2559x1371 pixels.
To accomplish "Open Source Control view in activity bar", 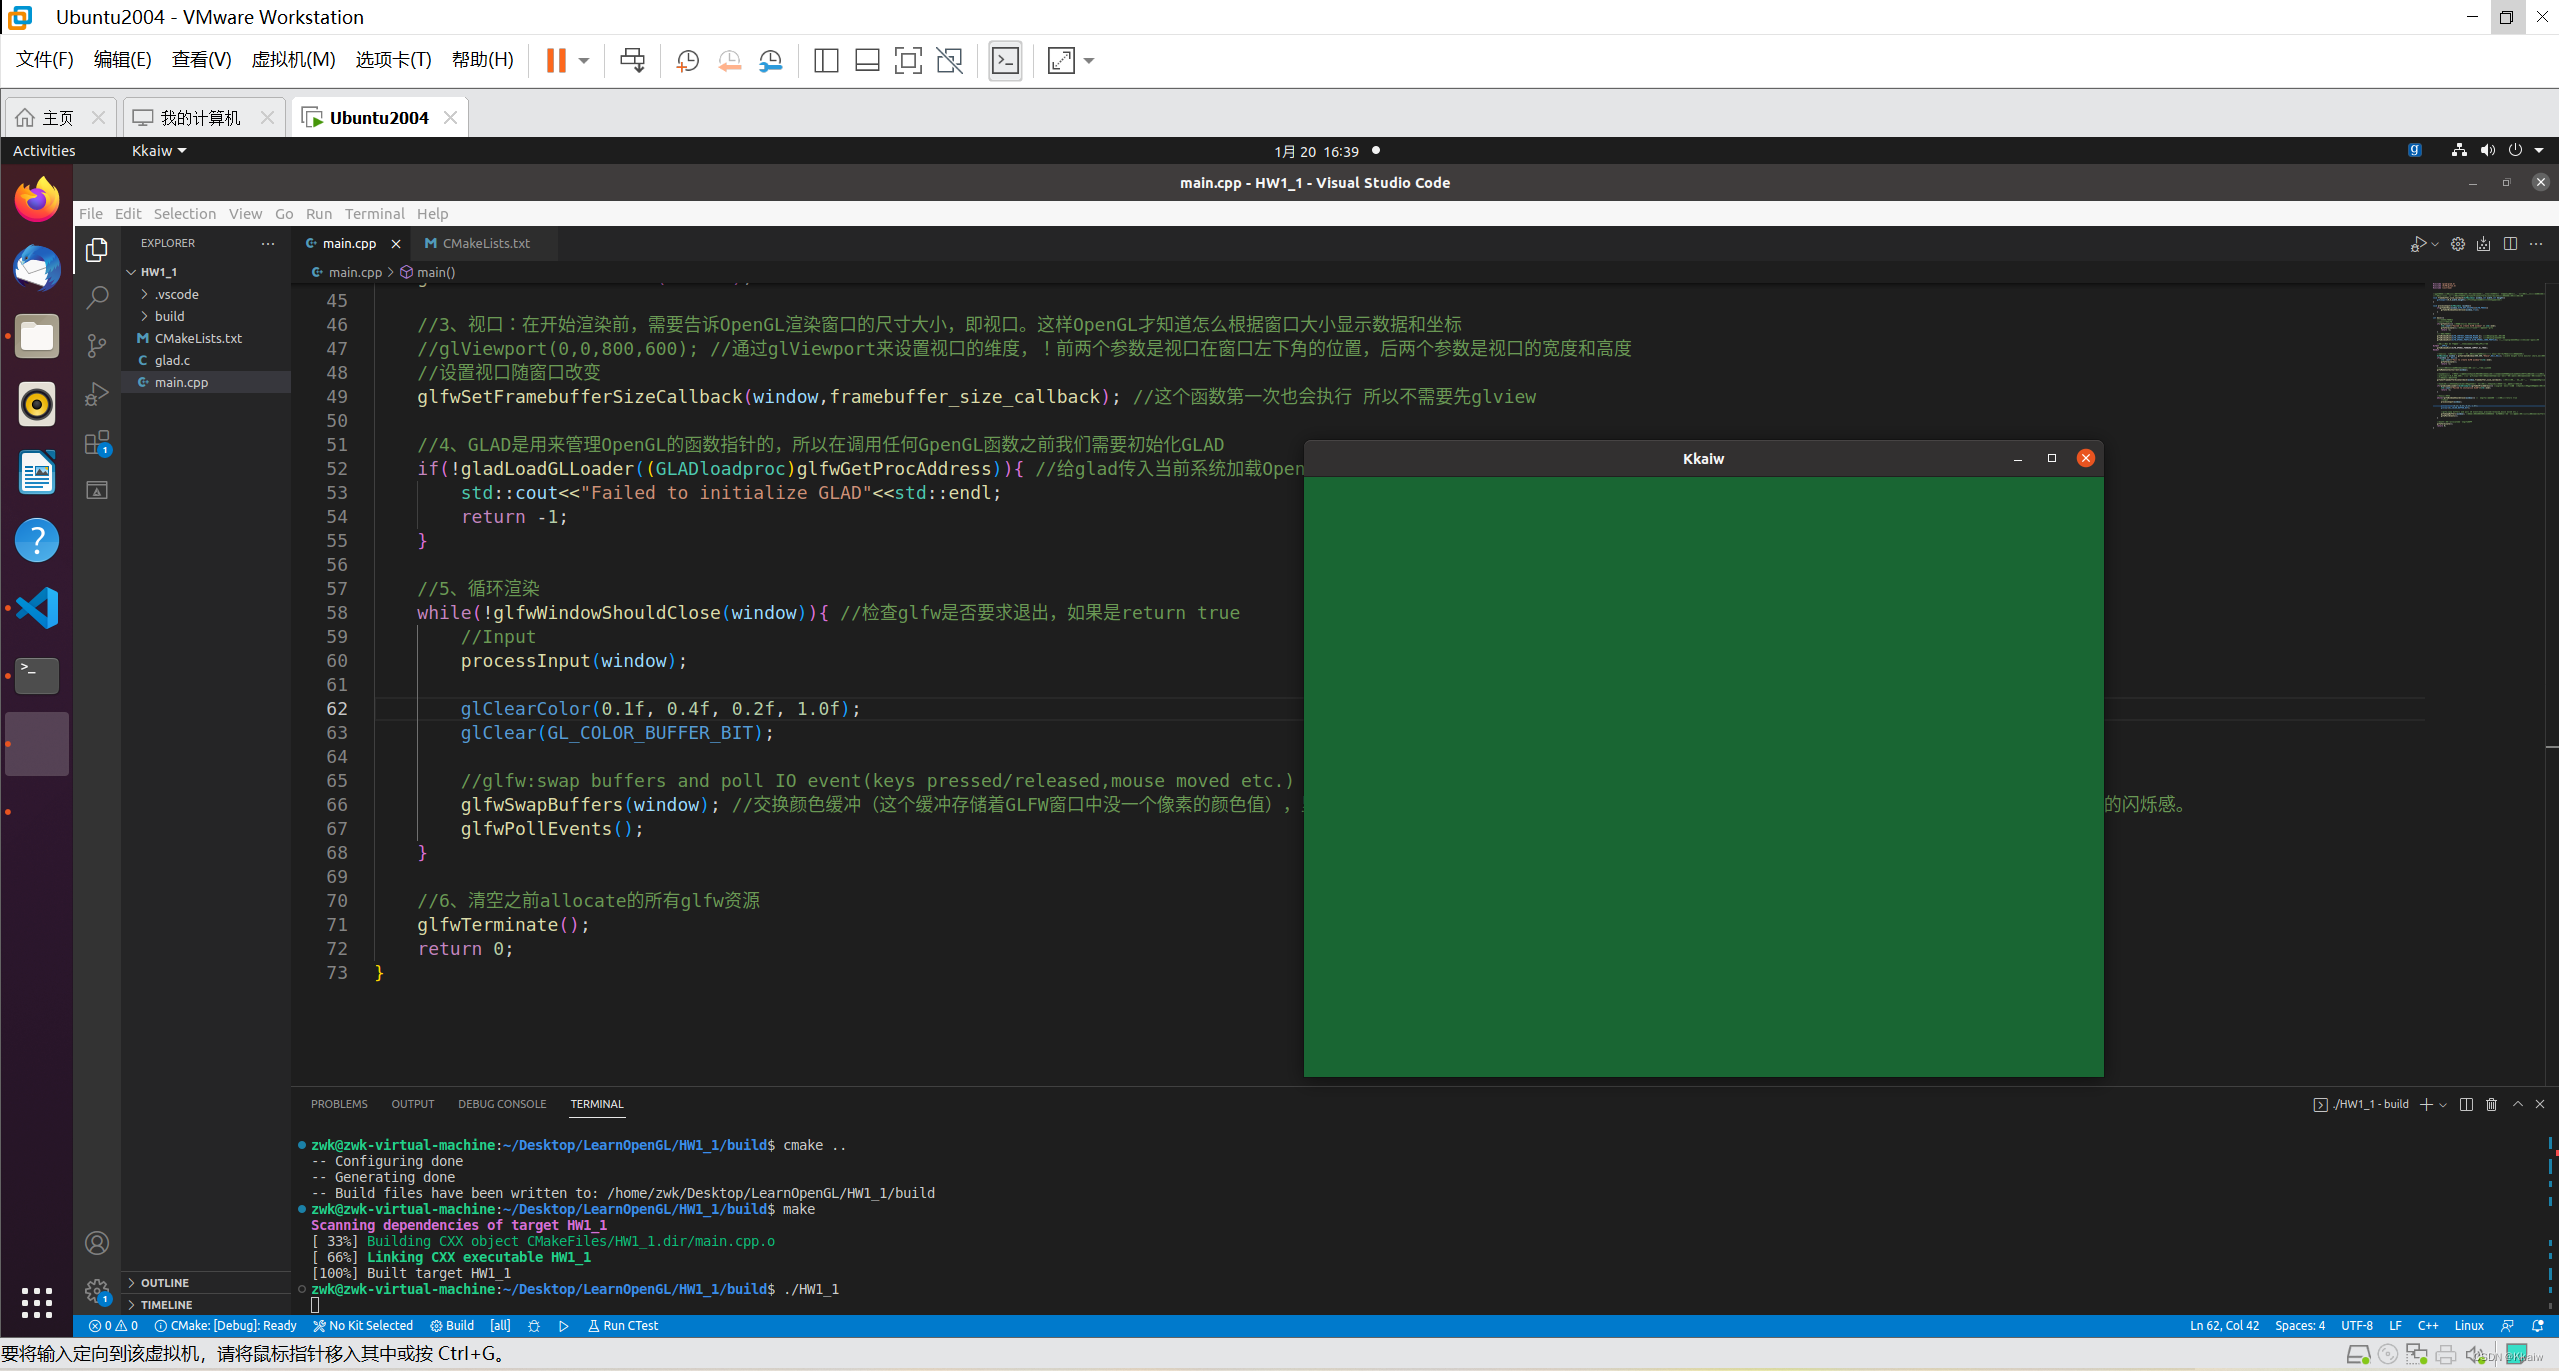I will pyautogui.click(x=97, y=346).
